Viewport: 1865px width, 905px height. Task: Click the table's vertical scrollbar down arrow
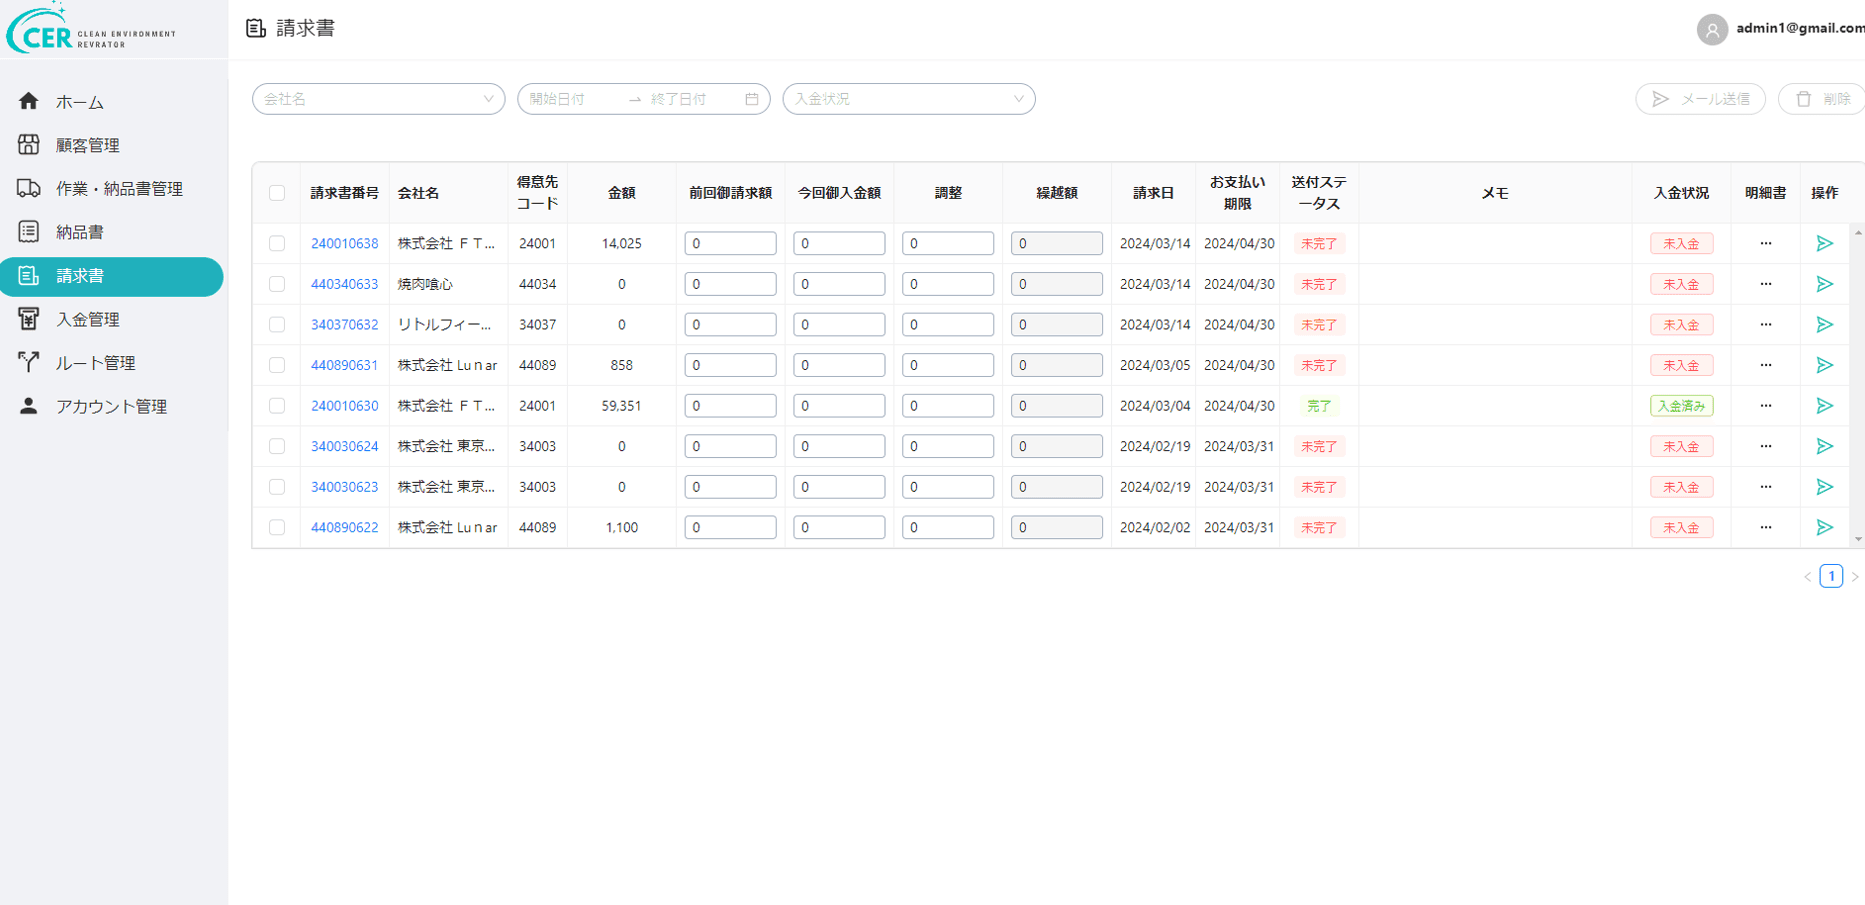[x=1858, y=540]
